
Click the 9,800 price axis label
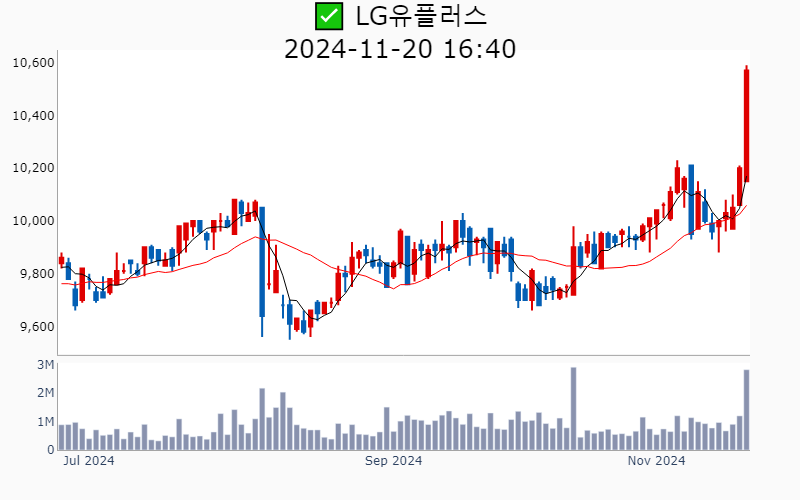[x=37, y=274]
